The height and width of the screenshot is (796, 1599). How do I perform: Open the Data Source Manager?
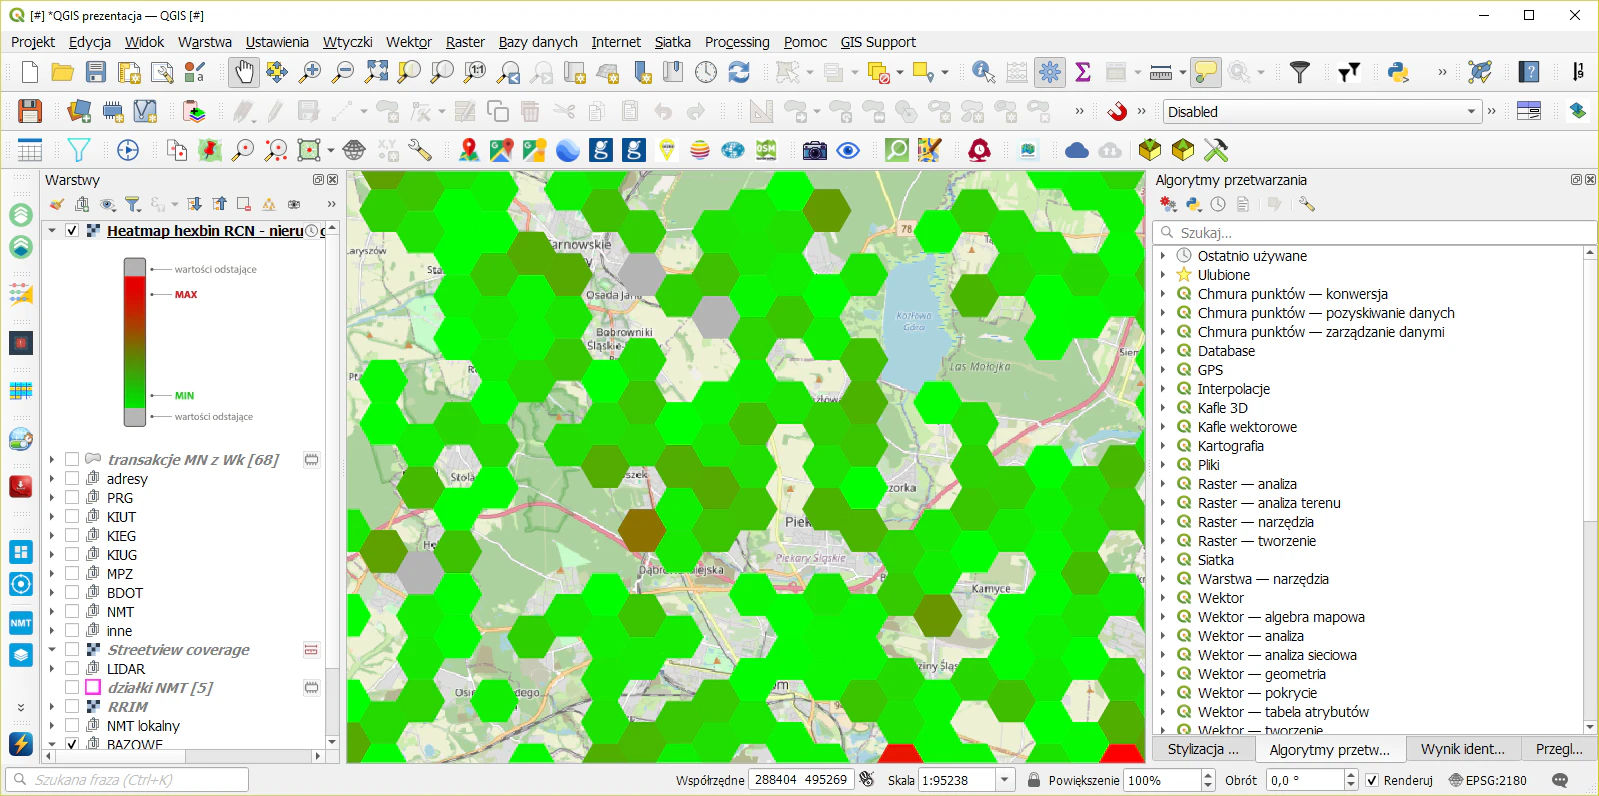(x=79, y=111)
